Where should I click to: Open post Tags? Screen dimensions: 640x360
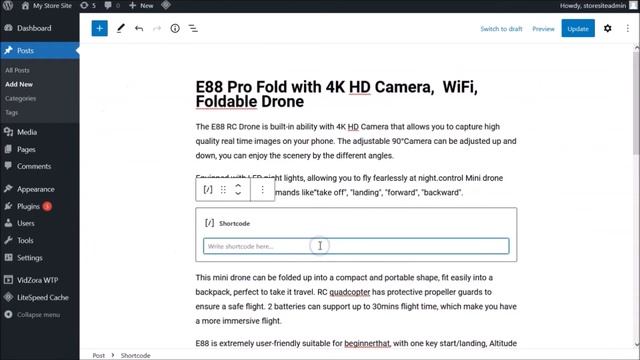click(11, 112)
